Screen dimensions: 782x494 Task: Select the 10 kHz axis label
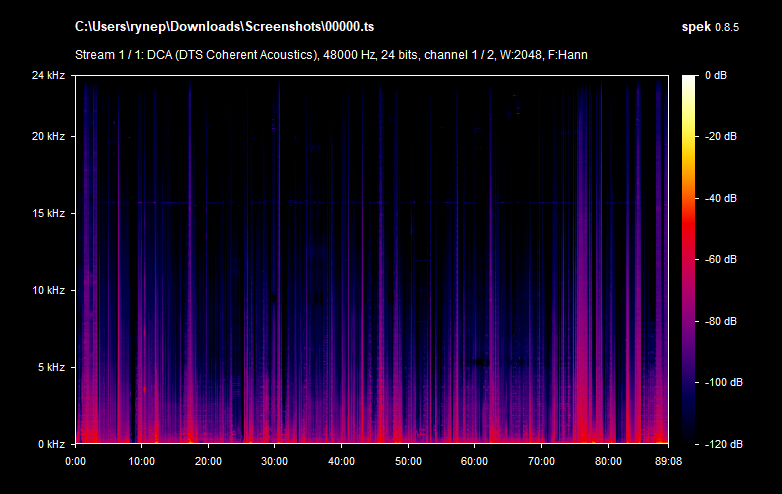[48, 290]
